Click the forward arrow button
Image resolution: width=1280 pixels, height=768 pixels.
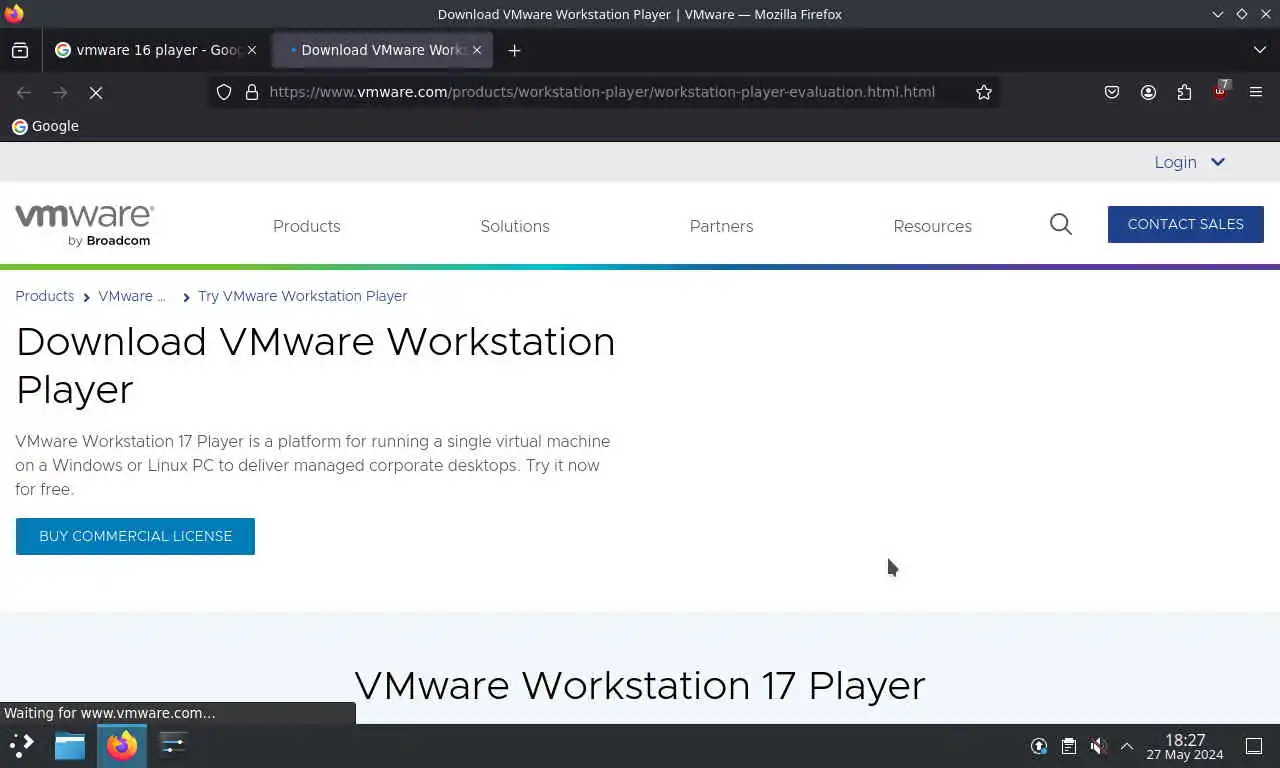[x=60, y=92]
